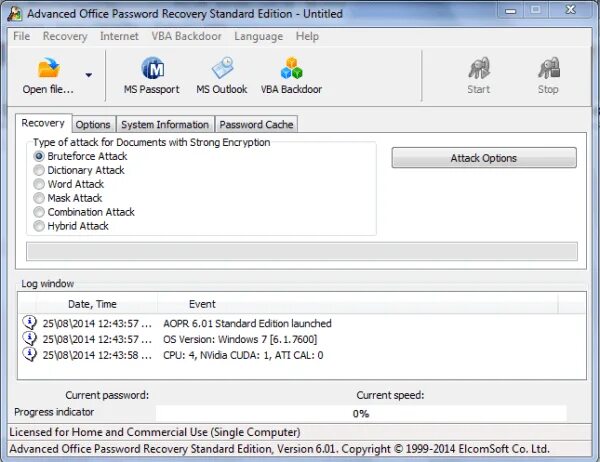
Task: Switch to the Recovery tab
Action: pos(43,123)
